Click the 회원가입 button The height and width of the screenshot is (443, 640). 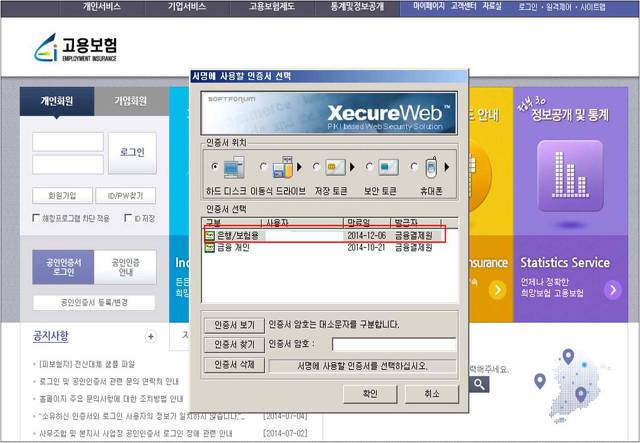(62, 196)
